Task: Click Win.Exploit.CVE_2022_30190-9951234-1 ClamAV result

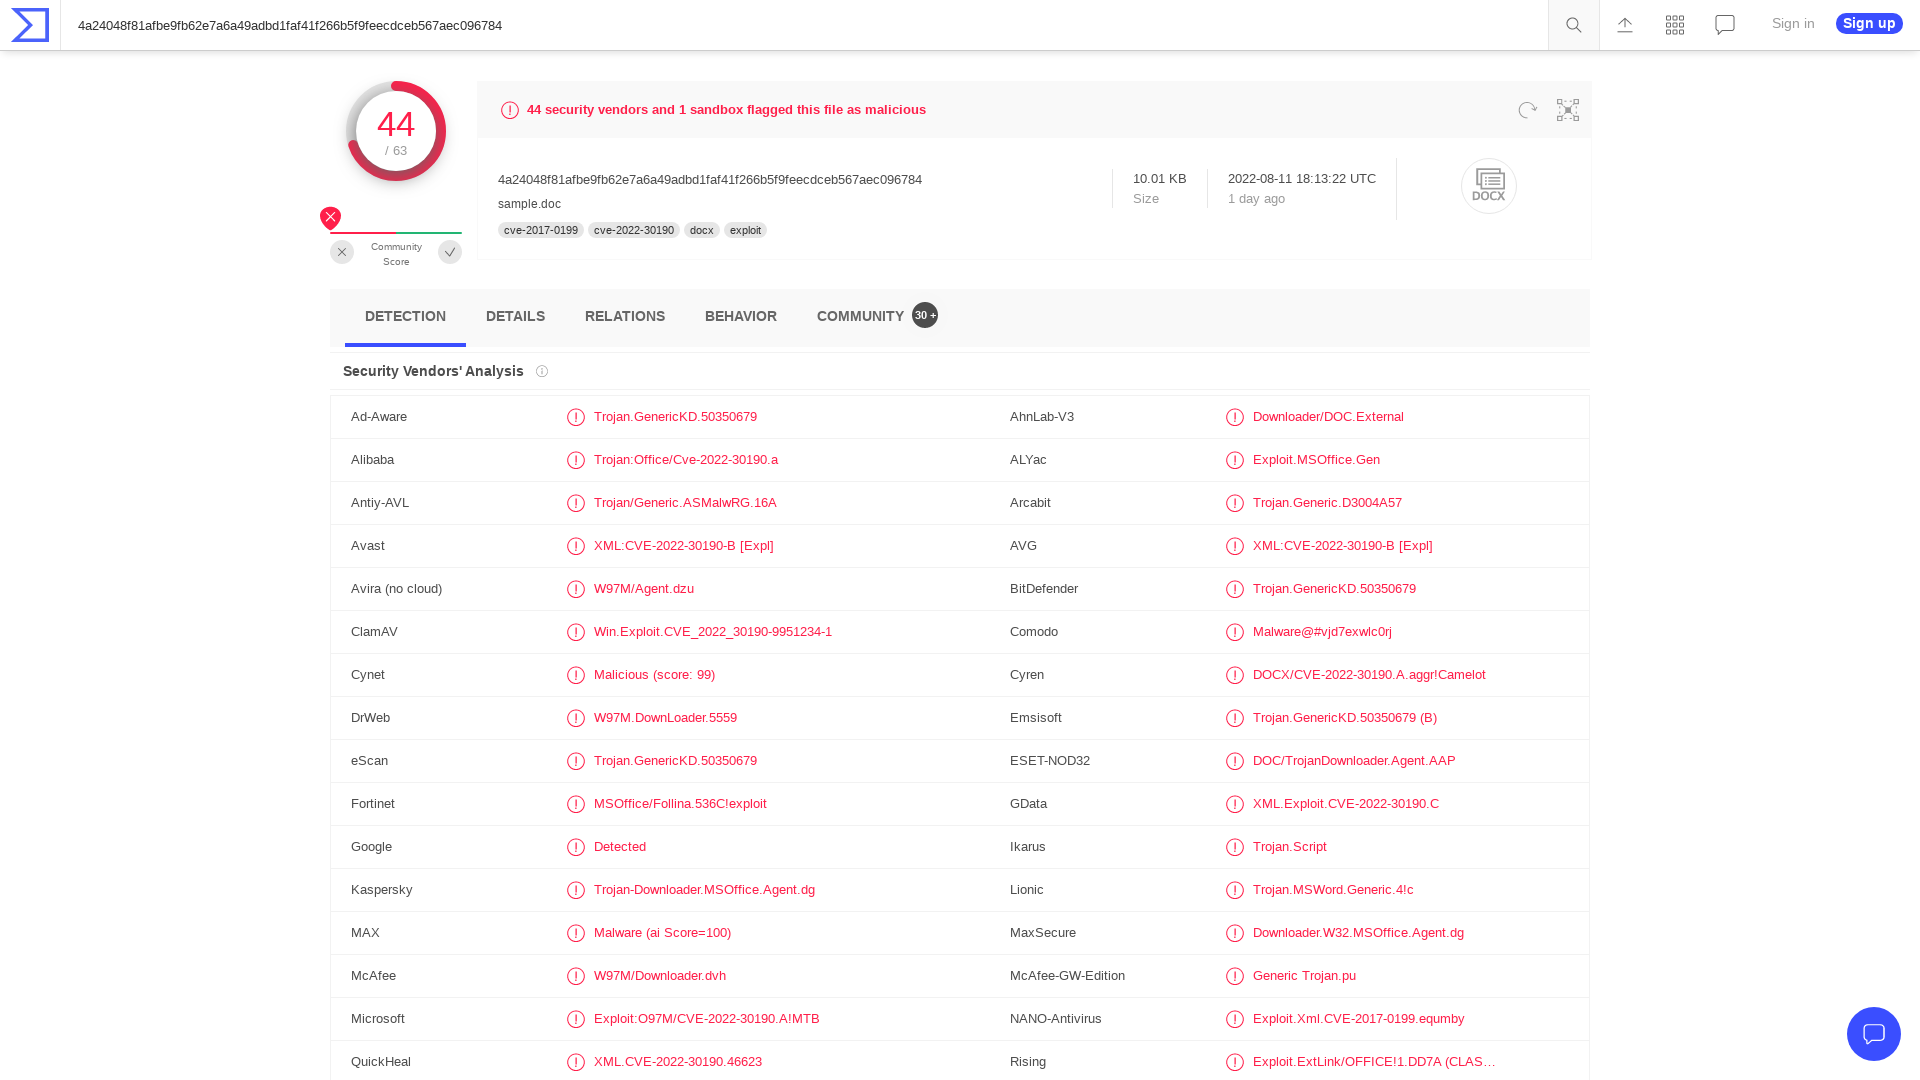Action: tap(713, 632)
